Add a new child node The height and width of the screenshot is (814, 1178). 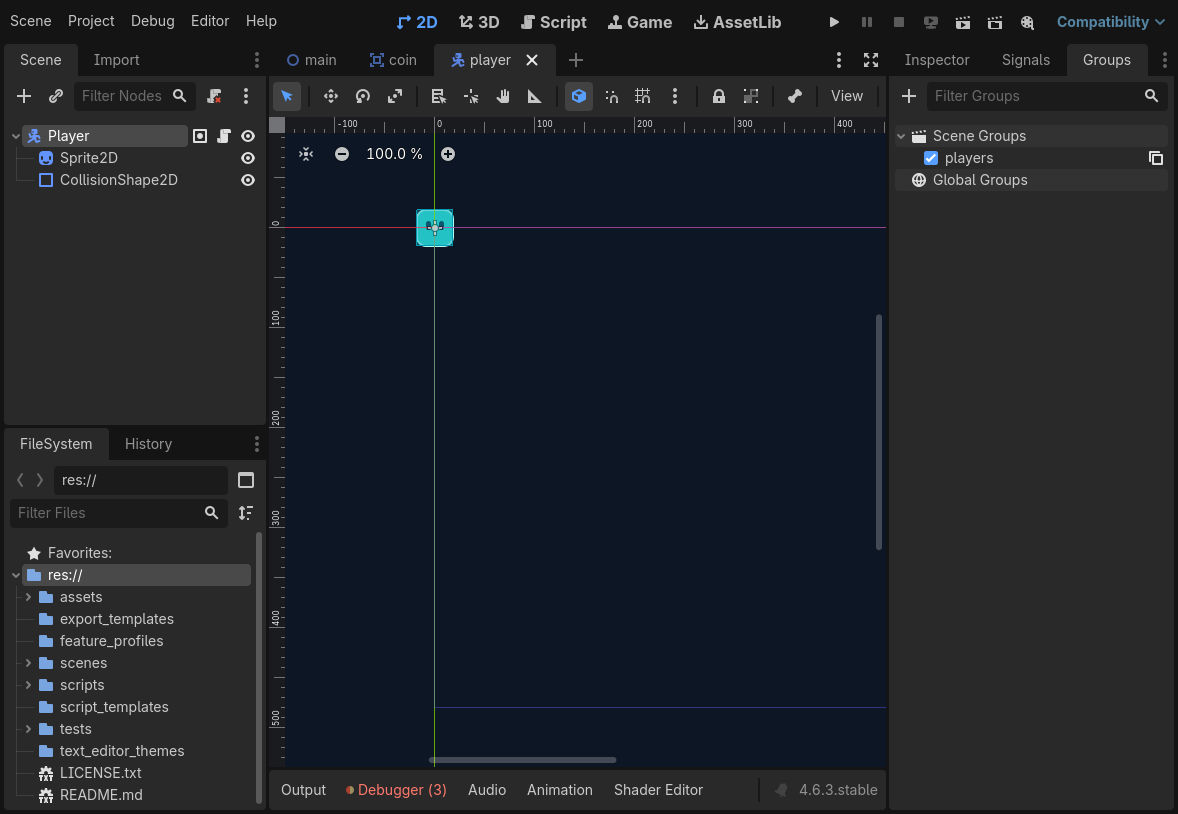(x=24, y=96)
